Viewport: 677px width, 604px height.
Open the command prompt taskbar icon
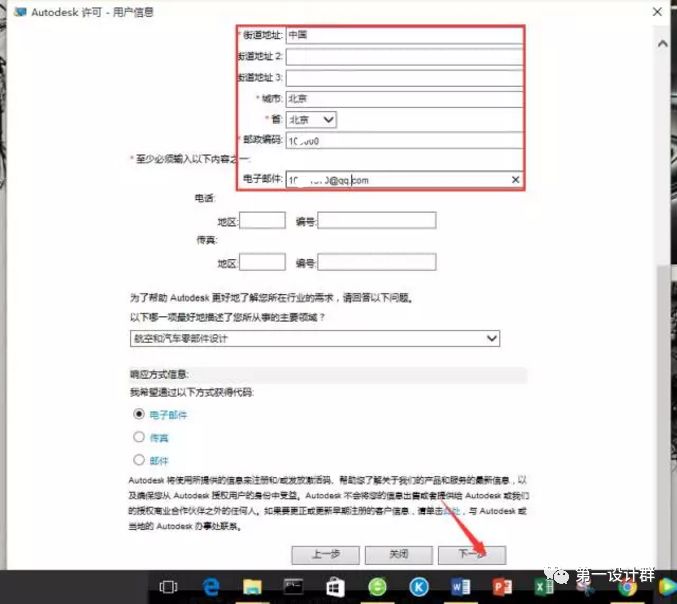click(x=293, y=586)
